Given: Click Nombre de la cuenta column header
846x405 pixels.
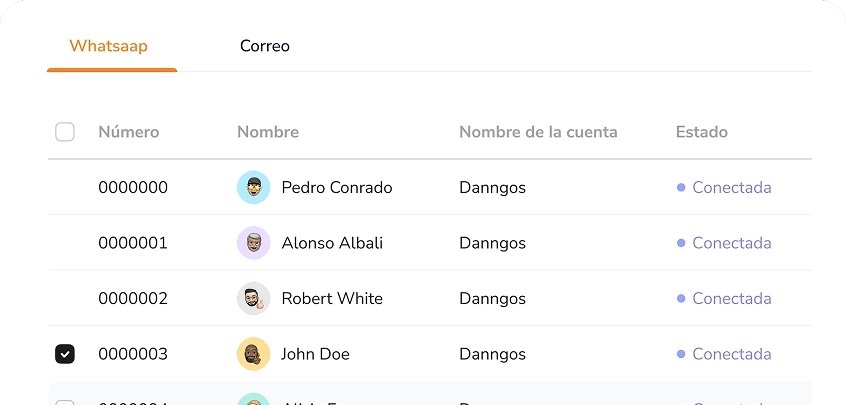Looking at the screenshot, I should tap(538, 132).
